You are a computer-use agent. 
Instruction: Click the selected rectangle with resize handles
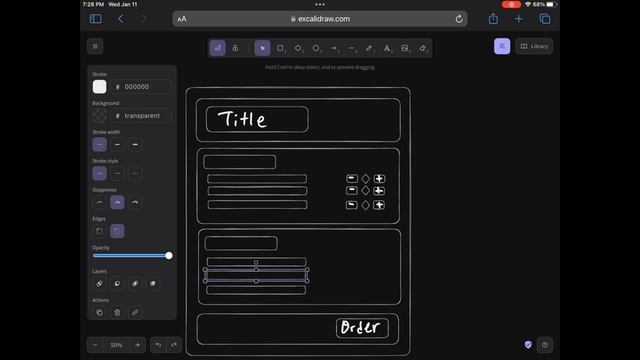pos(256,276)
